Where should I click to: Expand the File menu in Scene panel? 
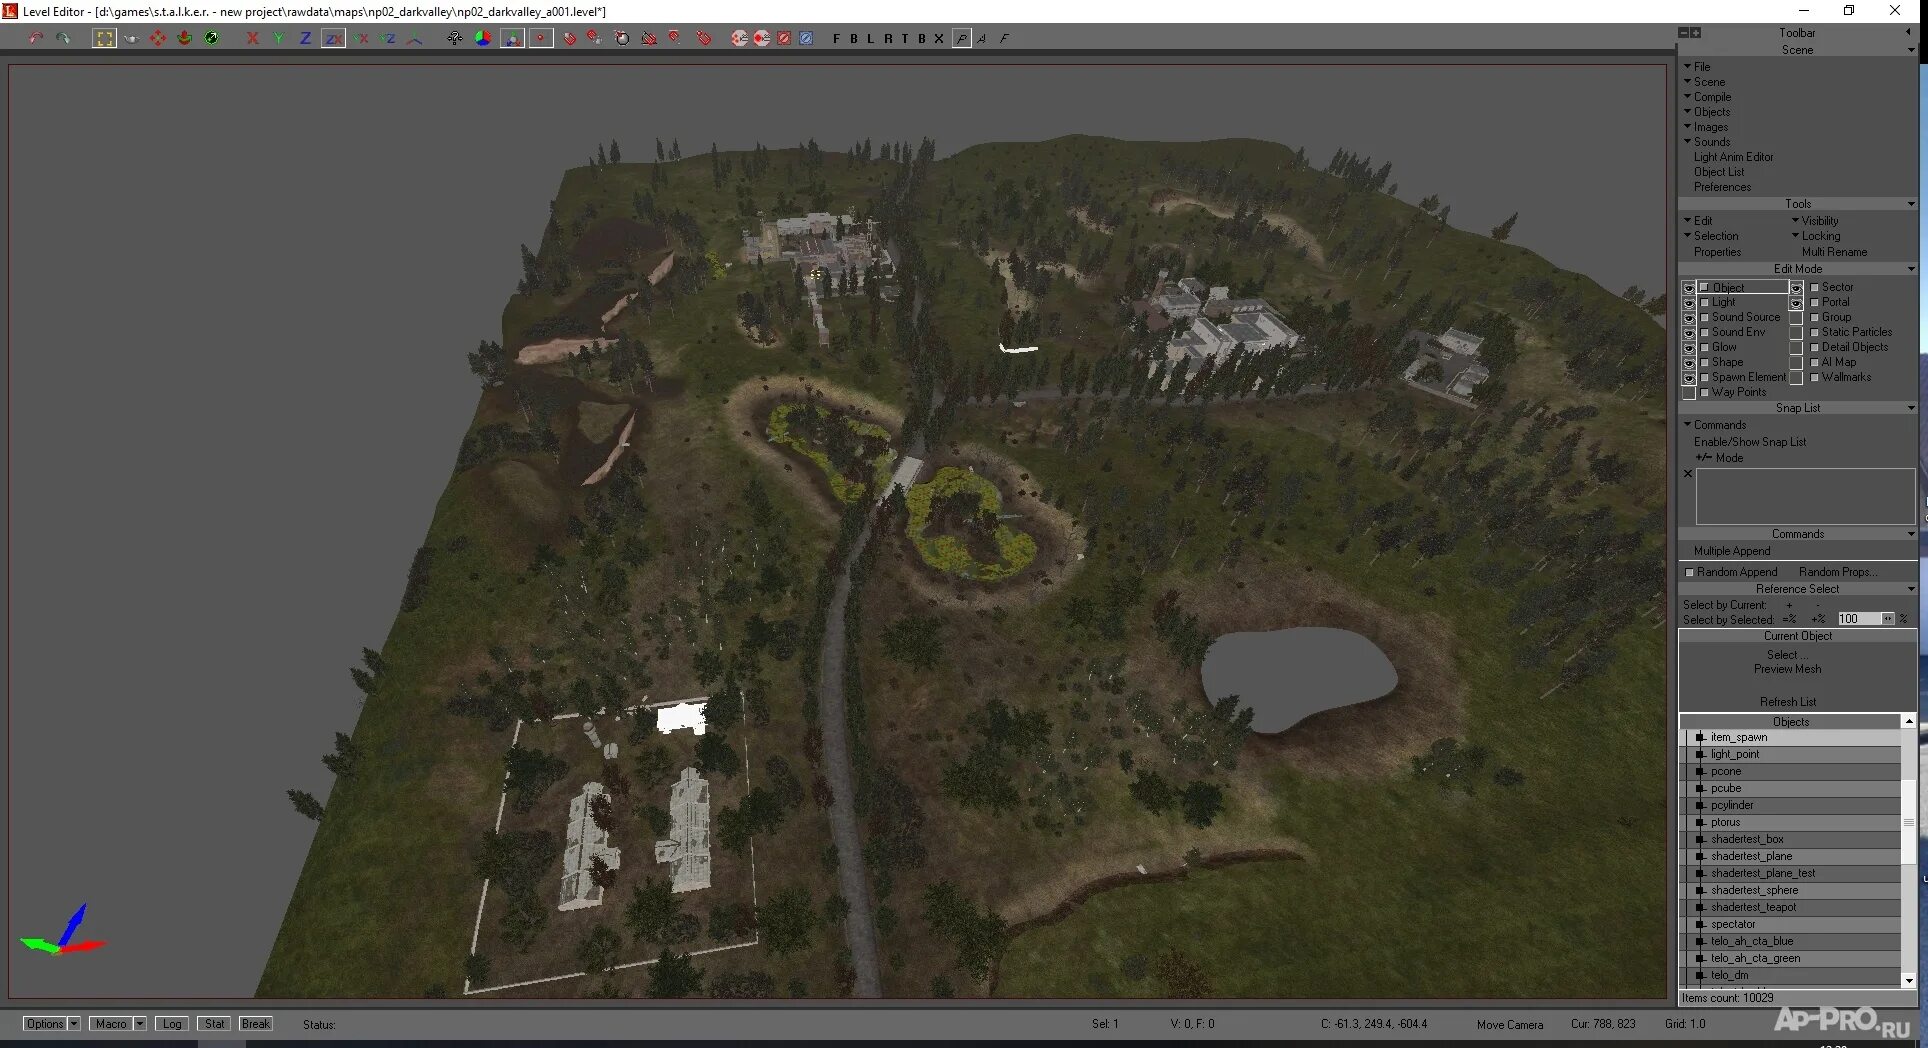coord(1698,67)
